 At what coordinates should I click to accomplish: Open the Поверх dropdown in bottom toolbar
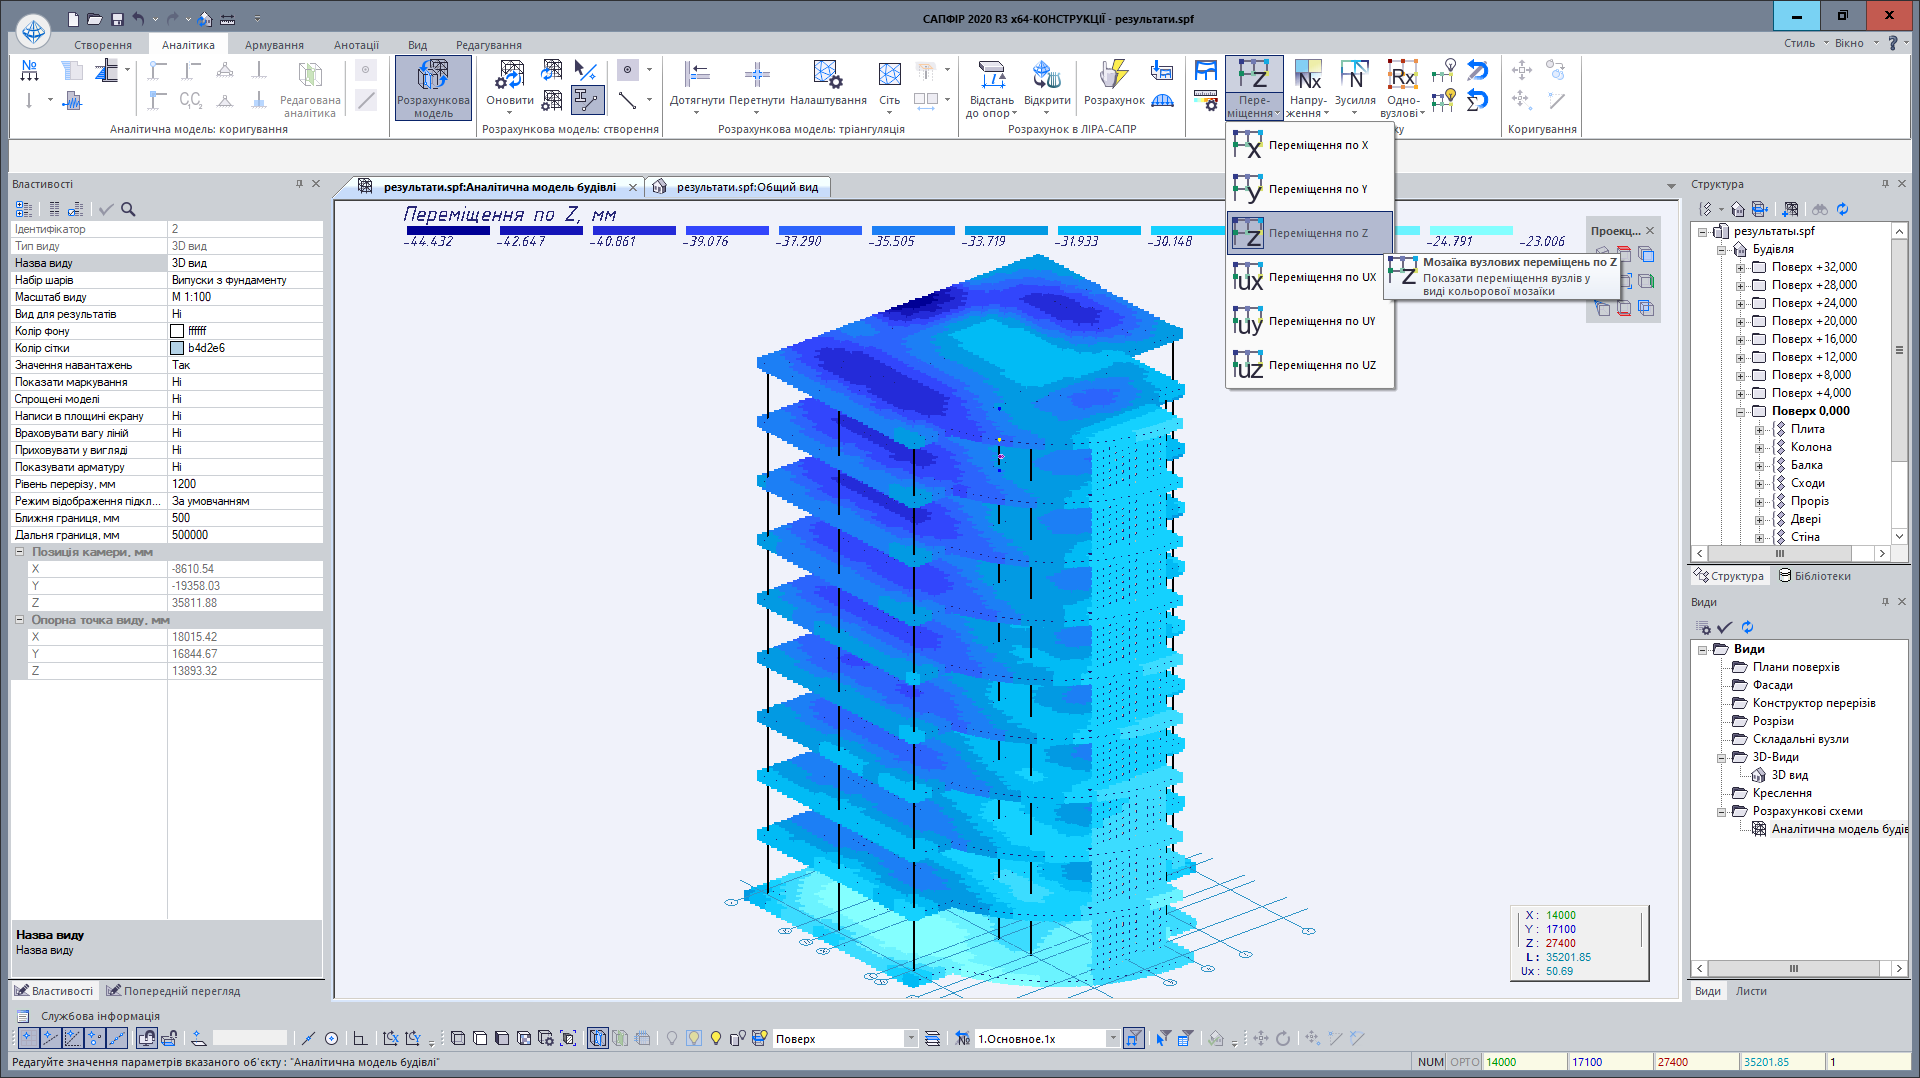pyautogui.click(x=910, y=1039)
